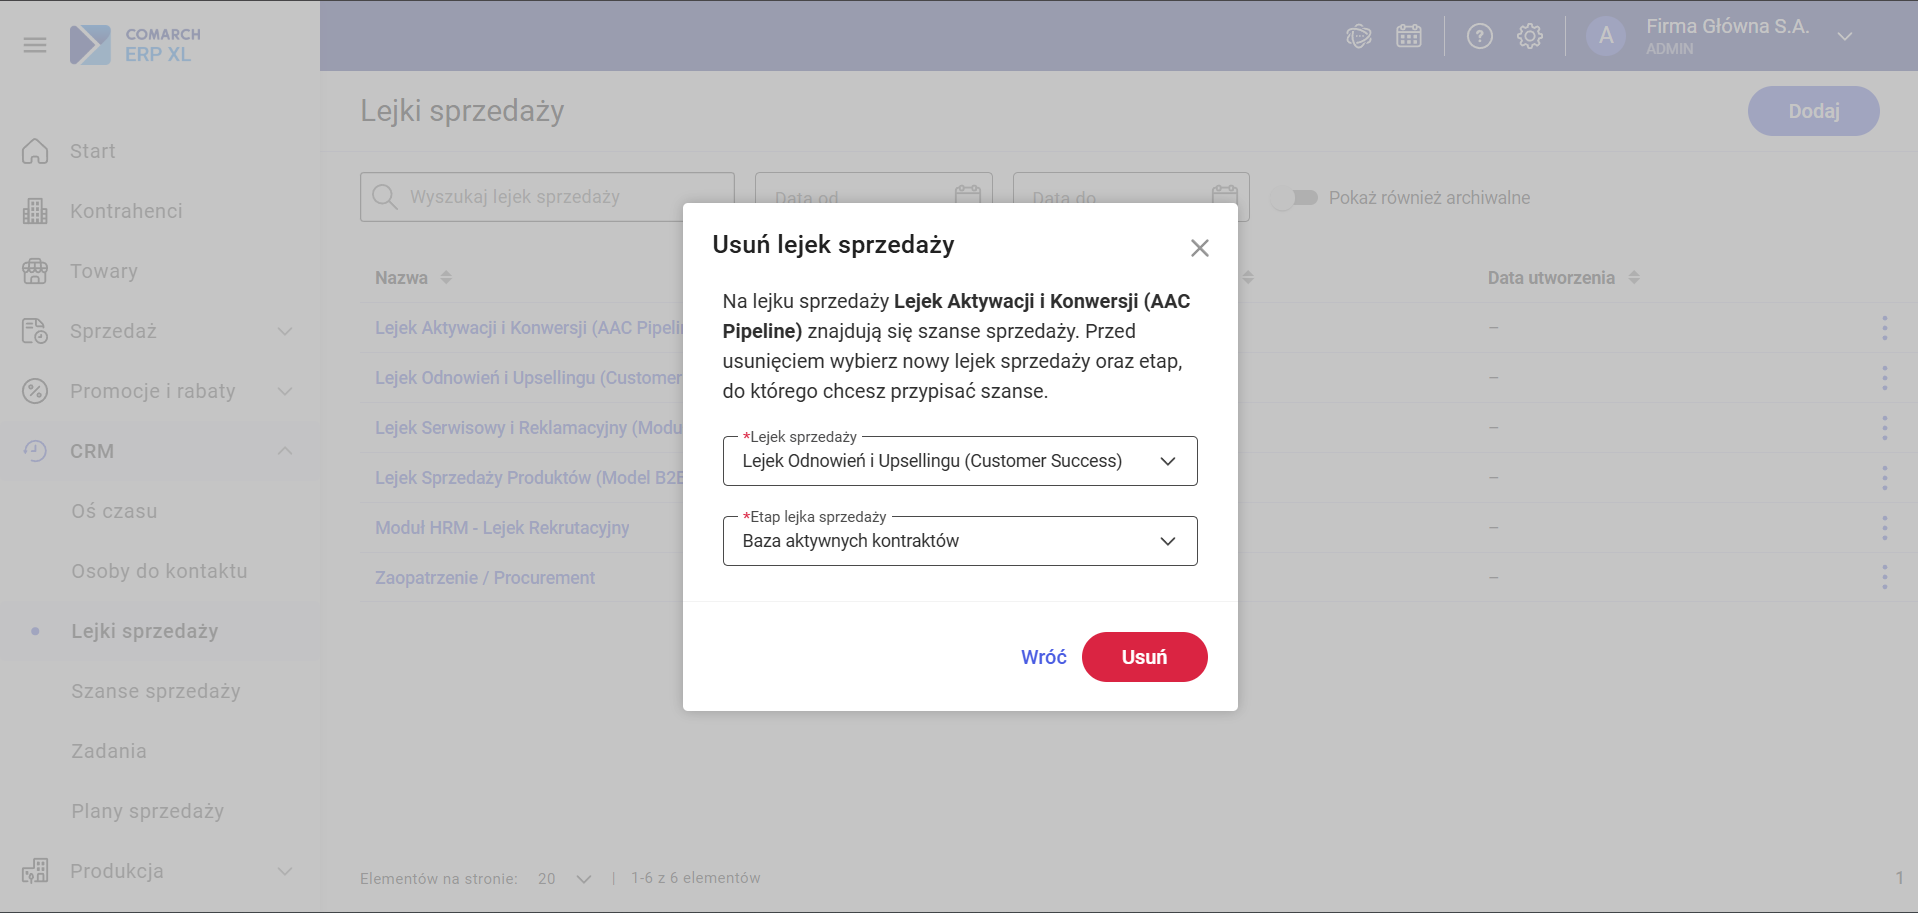Open the help question mark icon
The height and width of the screenshot is (913, 1918).
1479,36
